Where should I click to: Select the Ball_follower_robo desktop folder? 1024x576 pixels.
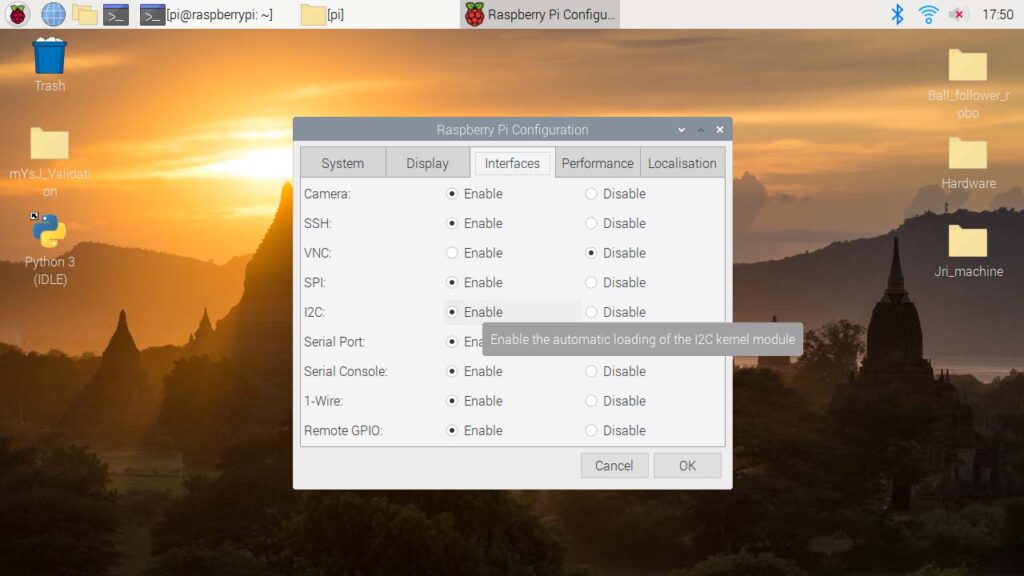click(968, 84)
